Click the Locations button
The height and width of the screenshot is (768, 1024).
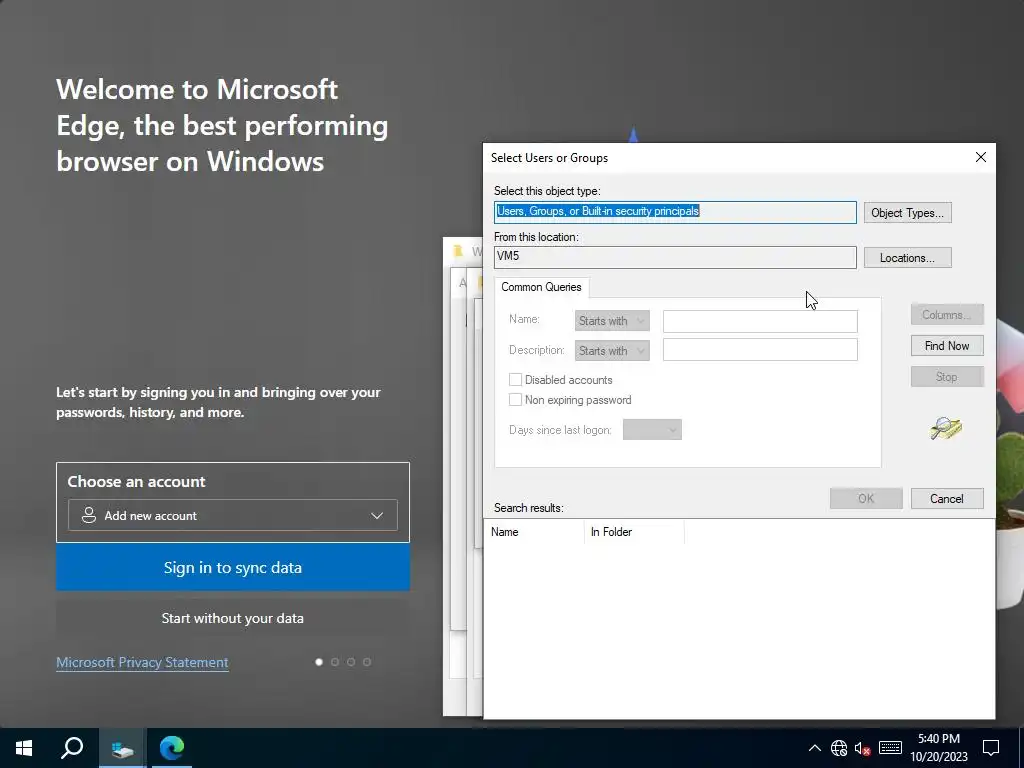coord(907,257)
